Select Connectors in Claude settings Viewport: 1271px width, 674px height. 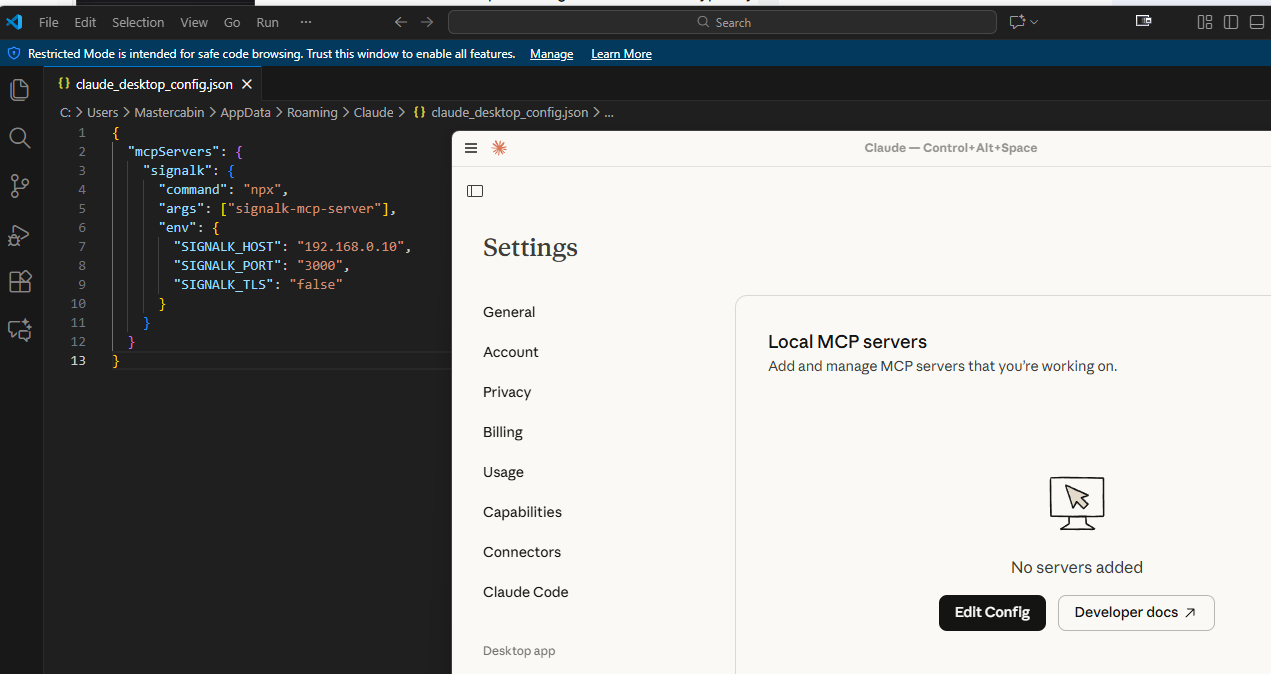tap(521, 552)
